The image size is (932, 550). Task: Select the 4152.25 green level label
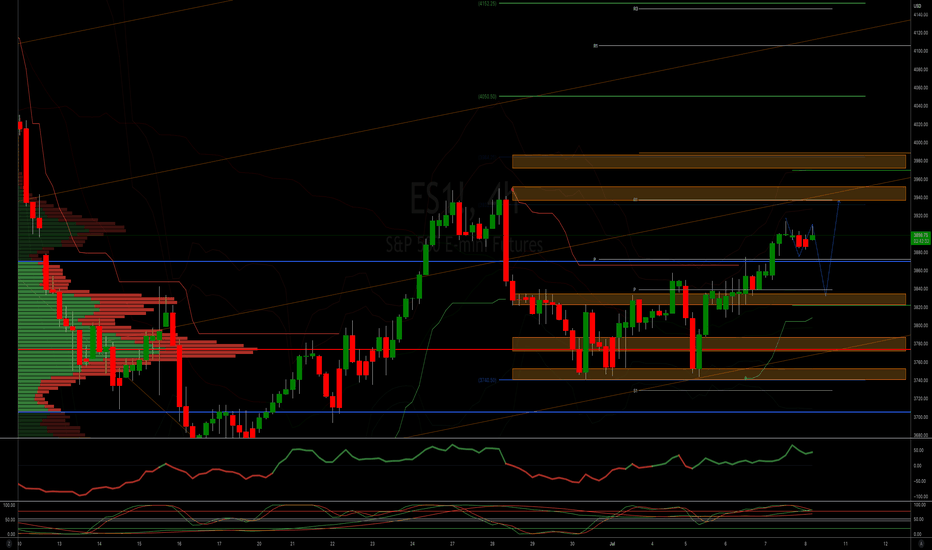click(x=487, y=4)
